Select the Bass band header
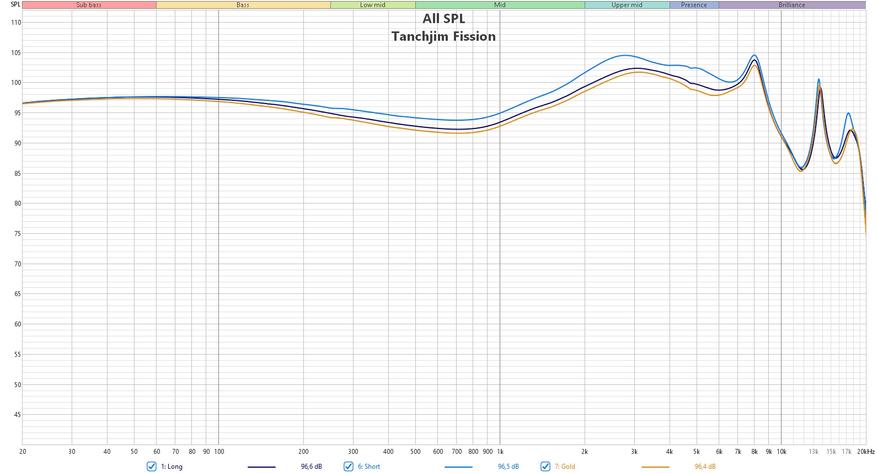 click(x=243, y=5)
